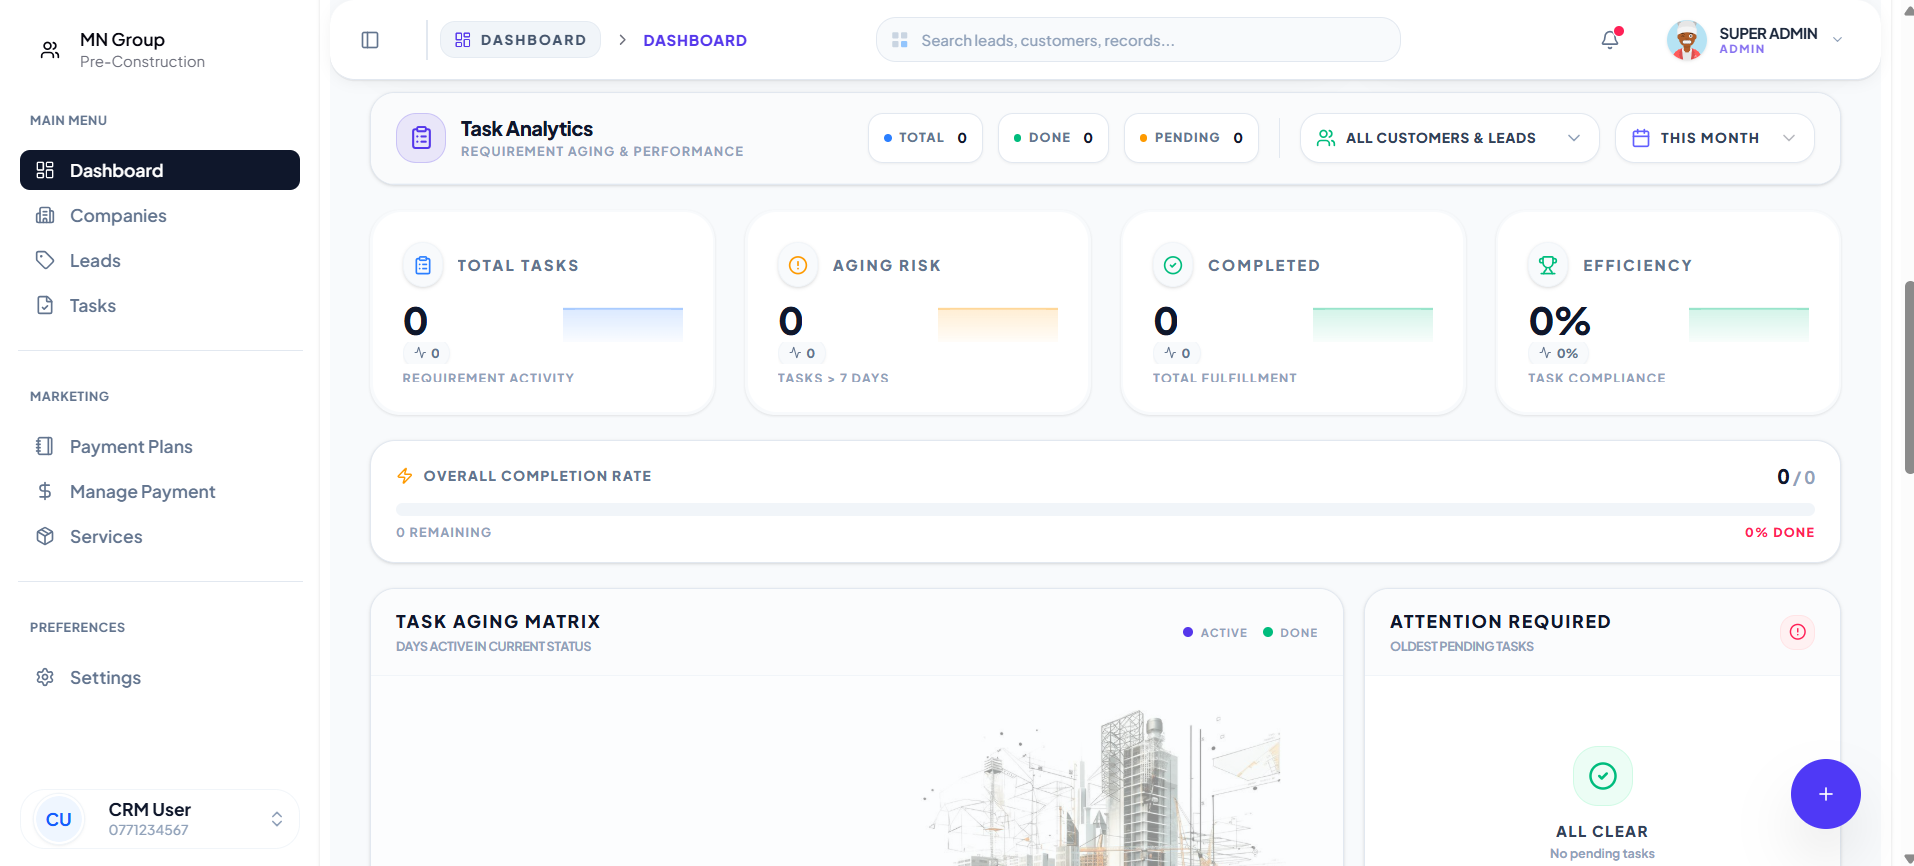Click the Pending count chip
1914x866 pixels.
coord(1191,138)
